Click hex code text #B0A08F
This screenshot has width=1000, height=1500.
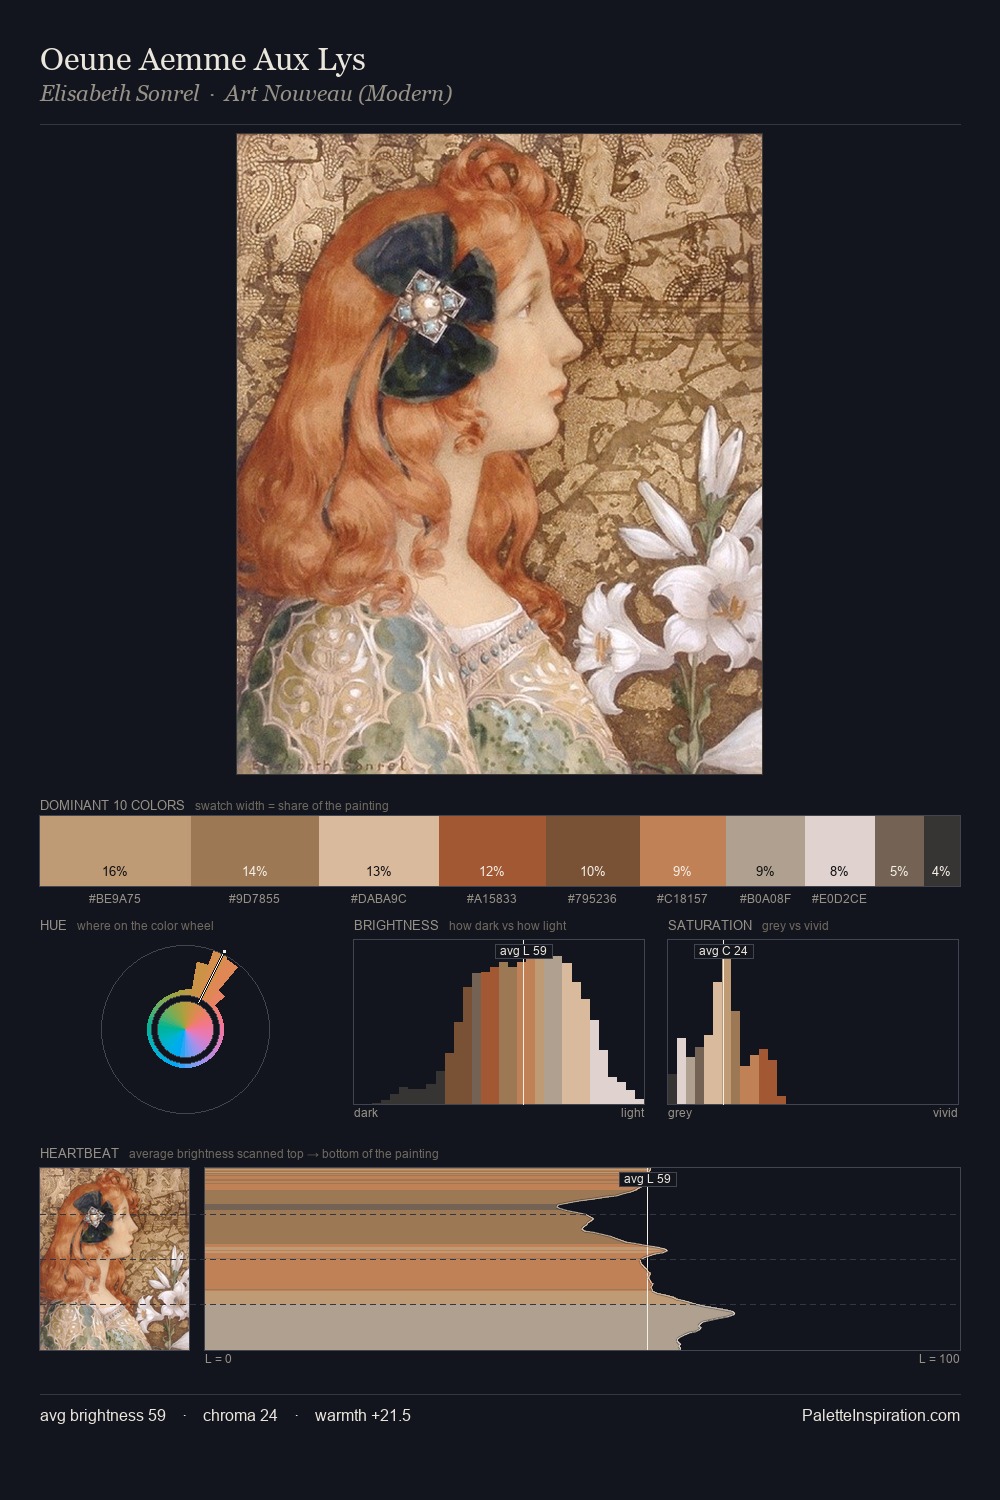pyautogui.click(x=765, y=899)
